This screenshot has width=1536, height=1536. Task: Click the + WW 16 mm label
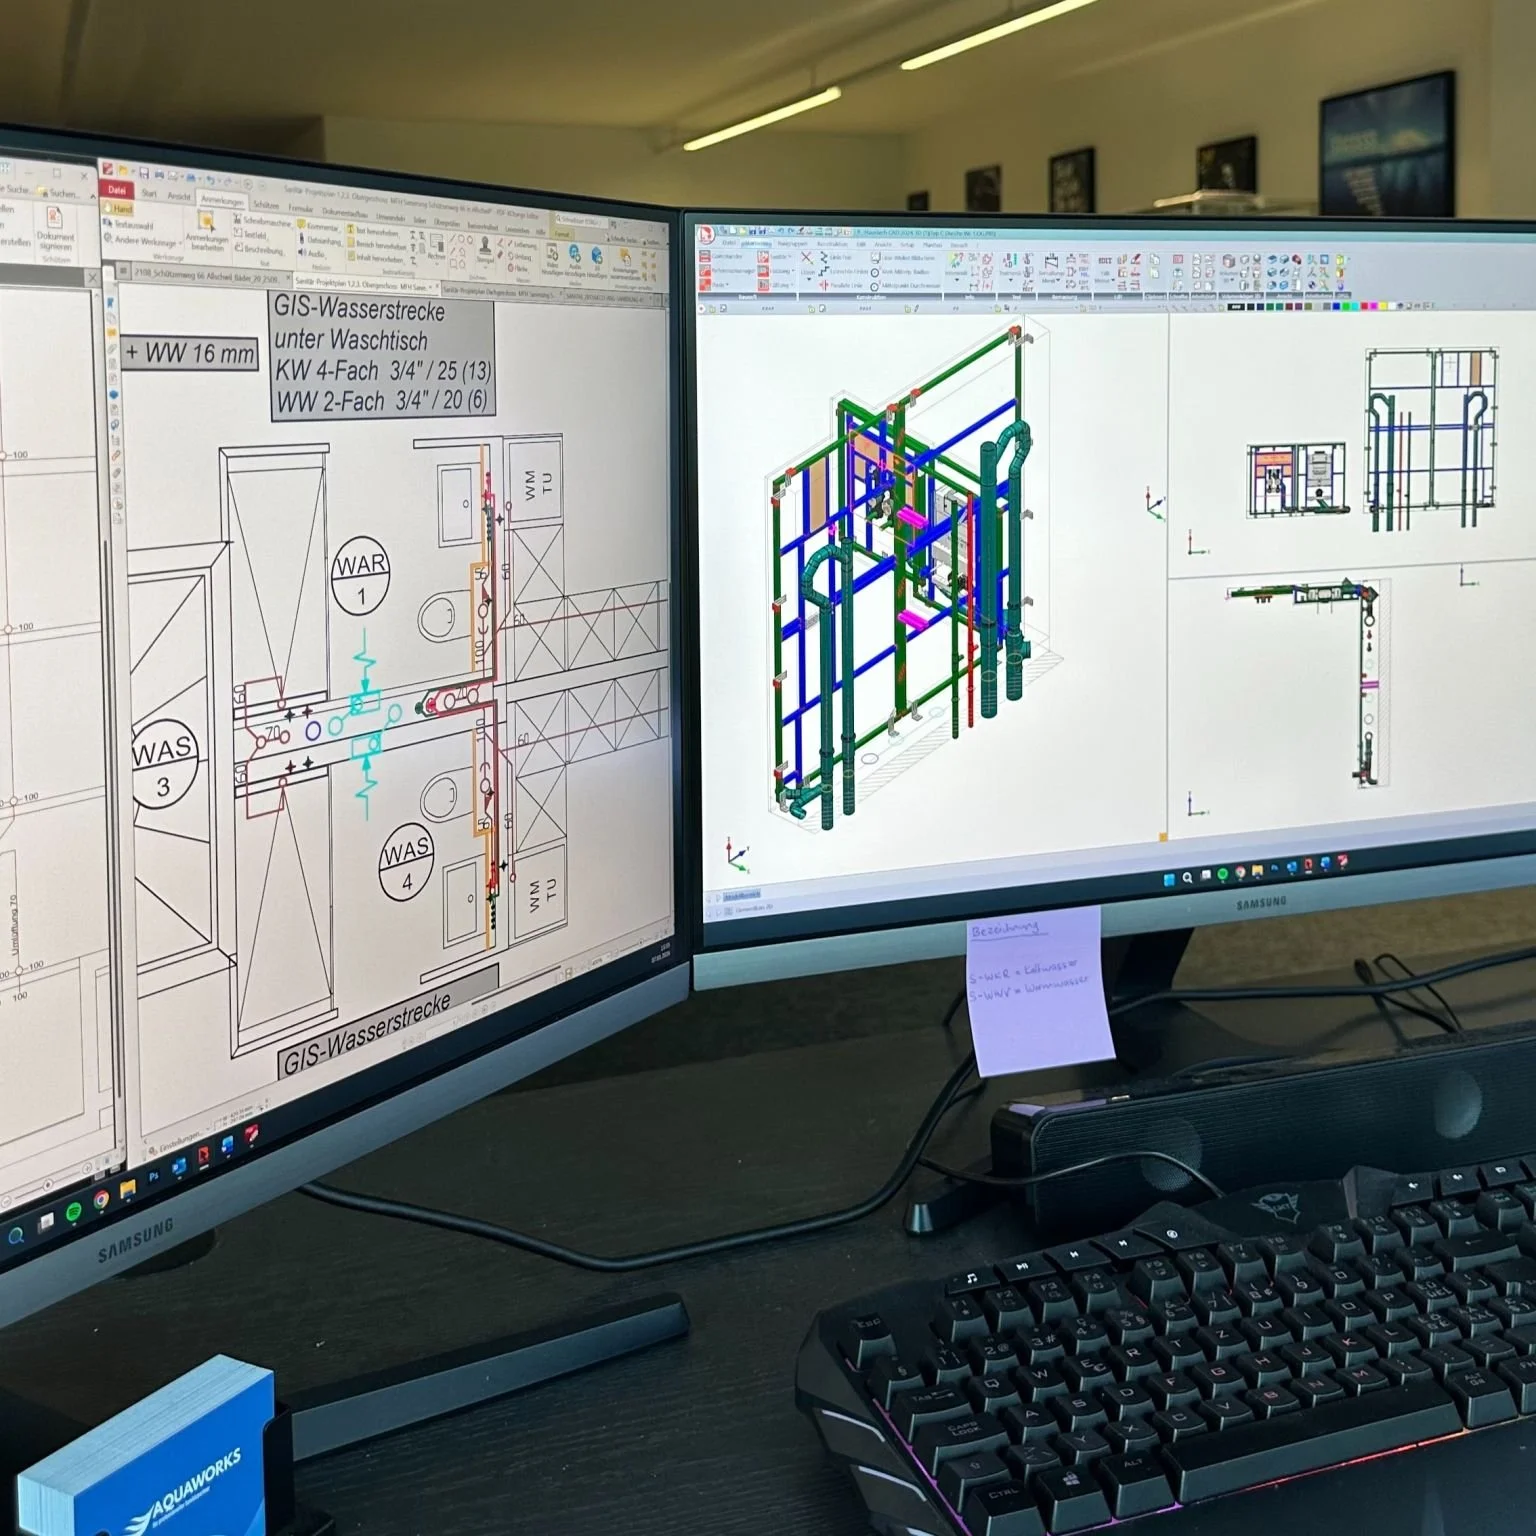pyautogui.click(x=190, y=353)
